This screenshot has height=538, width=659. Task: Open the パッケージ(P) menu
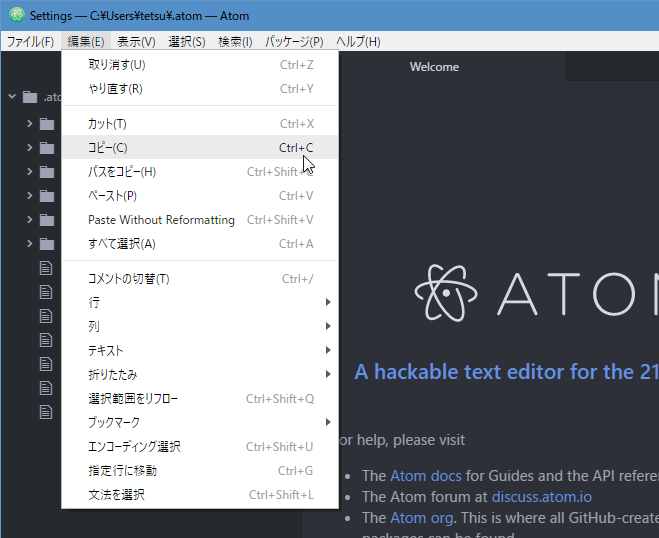click(x=294, y=41)
